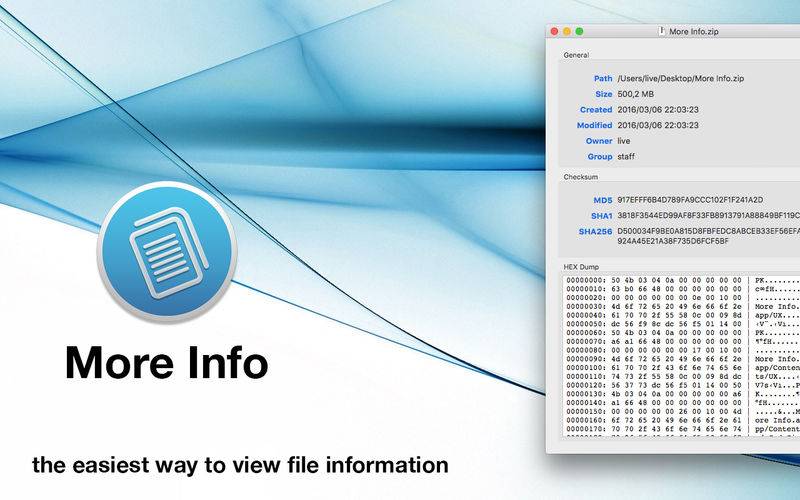
Task: Click the Group label
Action: coord(600,157)
